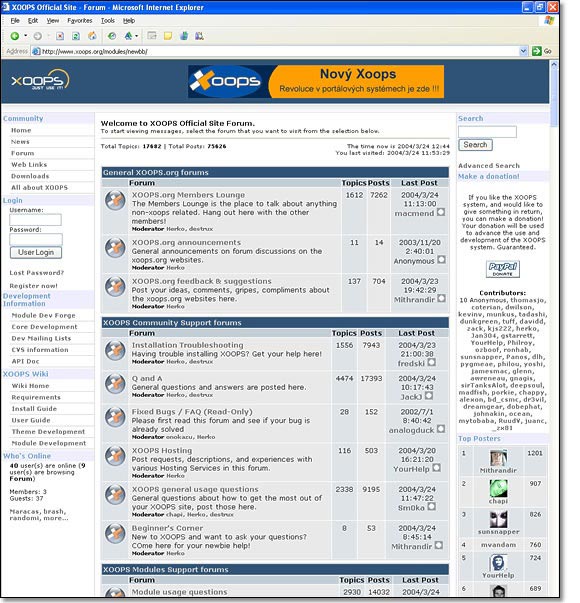Click the 'Total Posts: 75626' text
This screenshot has height=603, width=580.
[197, 146]
